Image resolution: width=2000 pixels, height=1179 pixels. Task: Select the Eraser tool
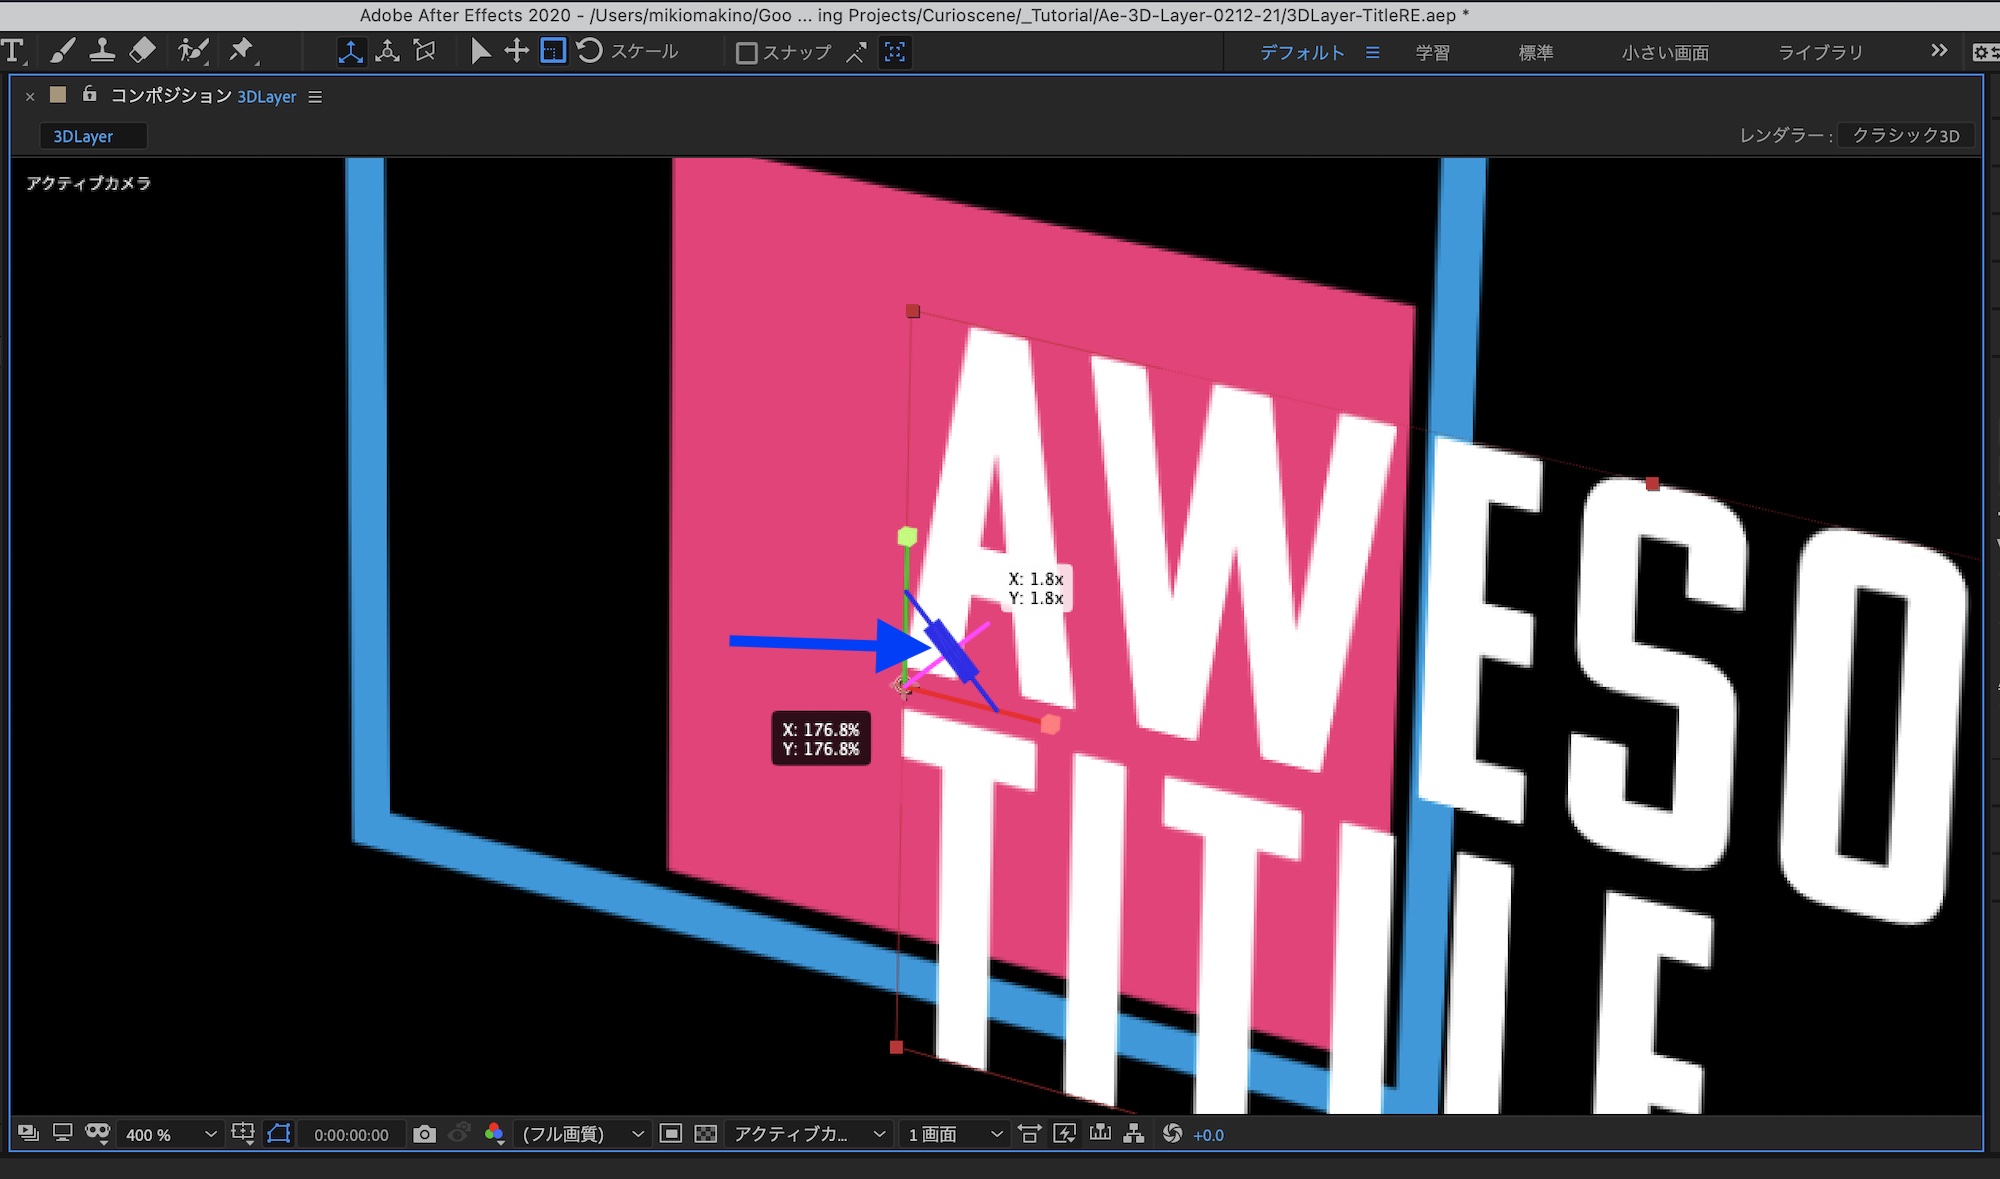pyautogui.click(x=143, y=51)
